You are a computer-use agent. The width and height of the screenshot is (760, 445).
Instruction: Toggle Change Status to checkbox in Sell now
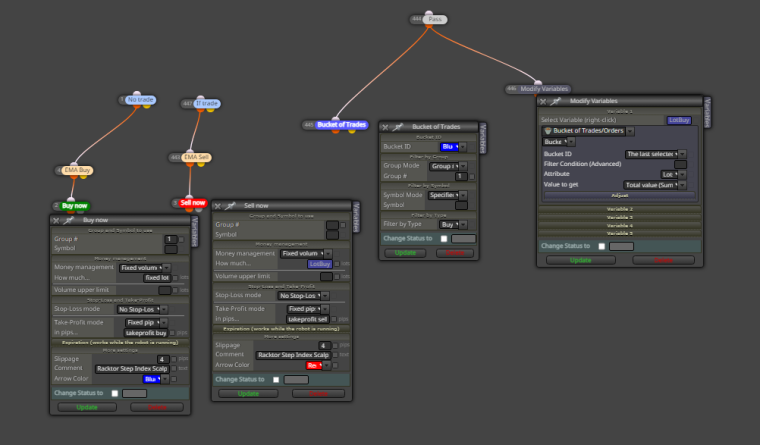276,380
